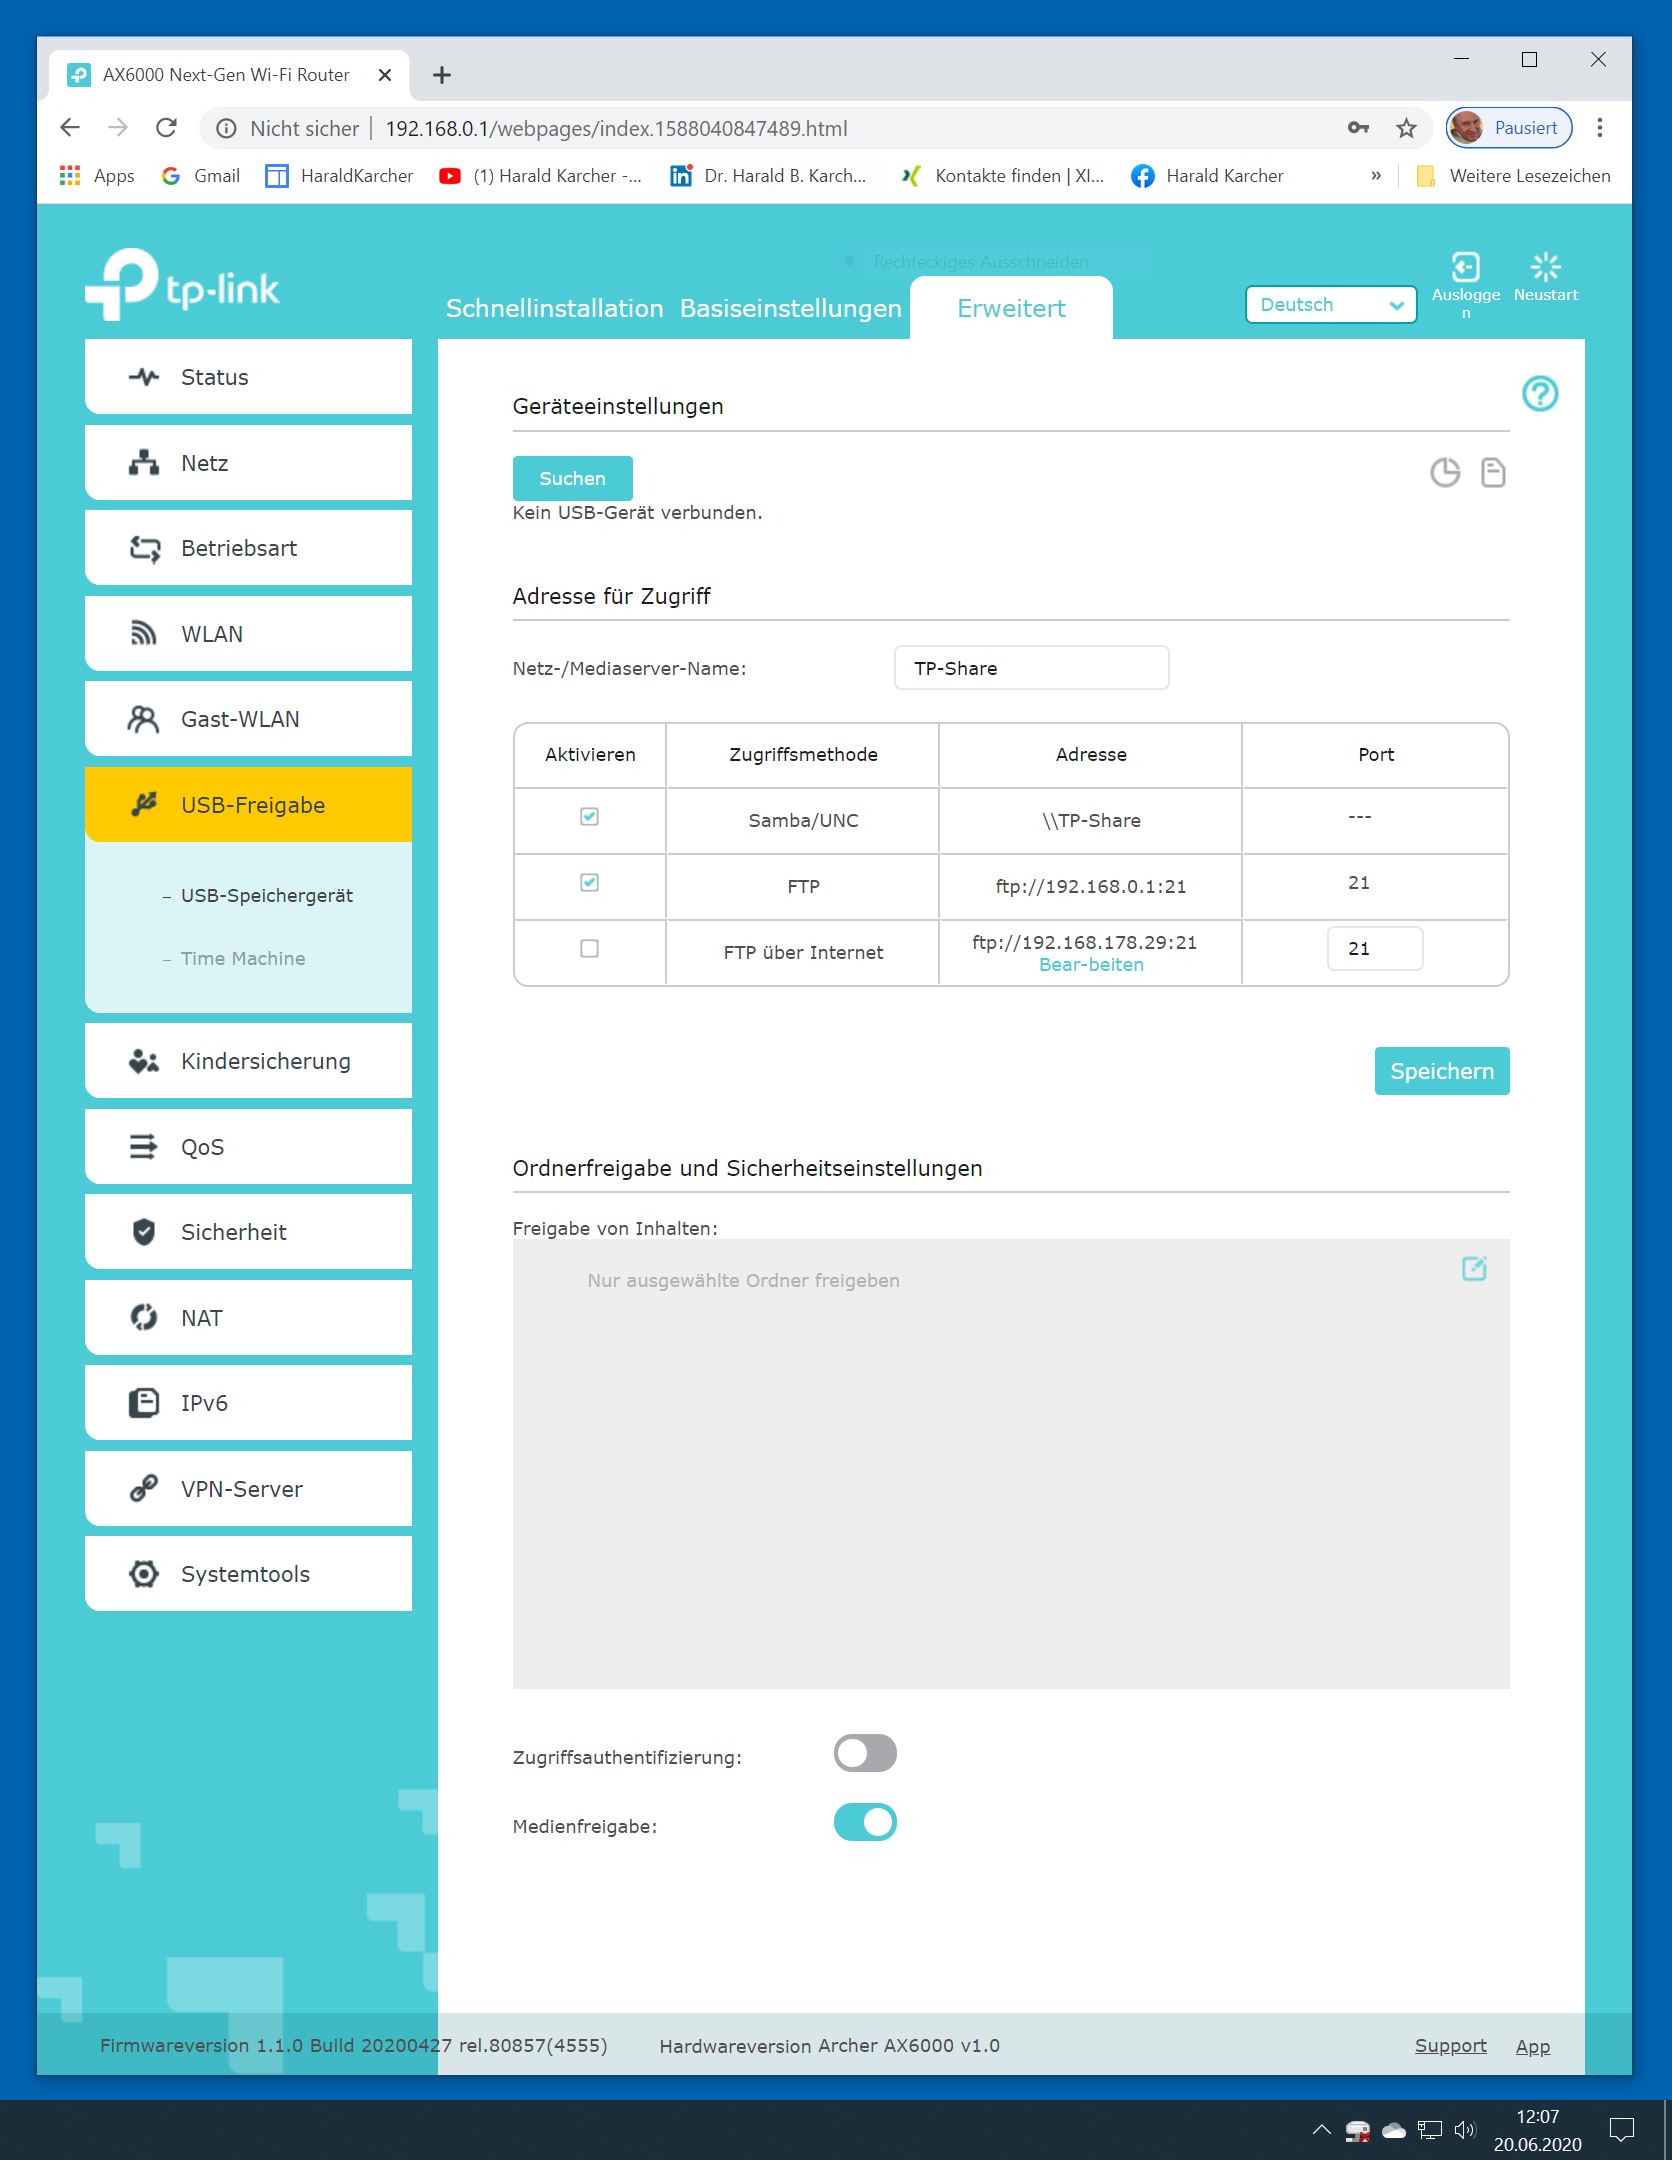Open the Support link in the footer
The width and height of the screenshot is (1672, 2160).
[x=1450, y=2046]
